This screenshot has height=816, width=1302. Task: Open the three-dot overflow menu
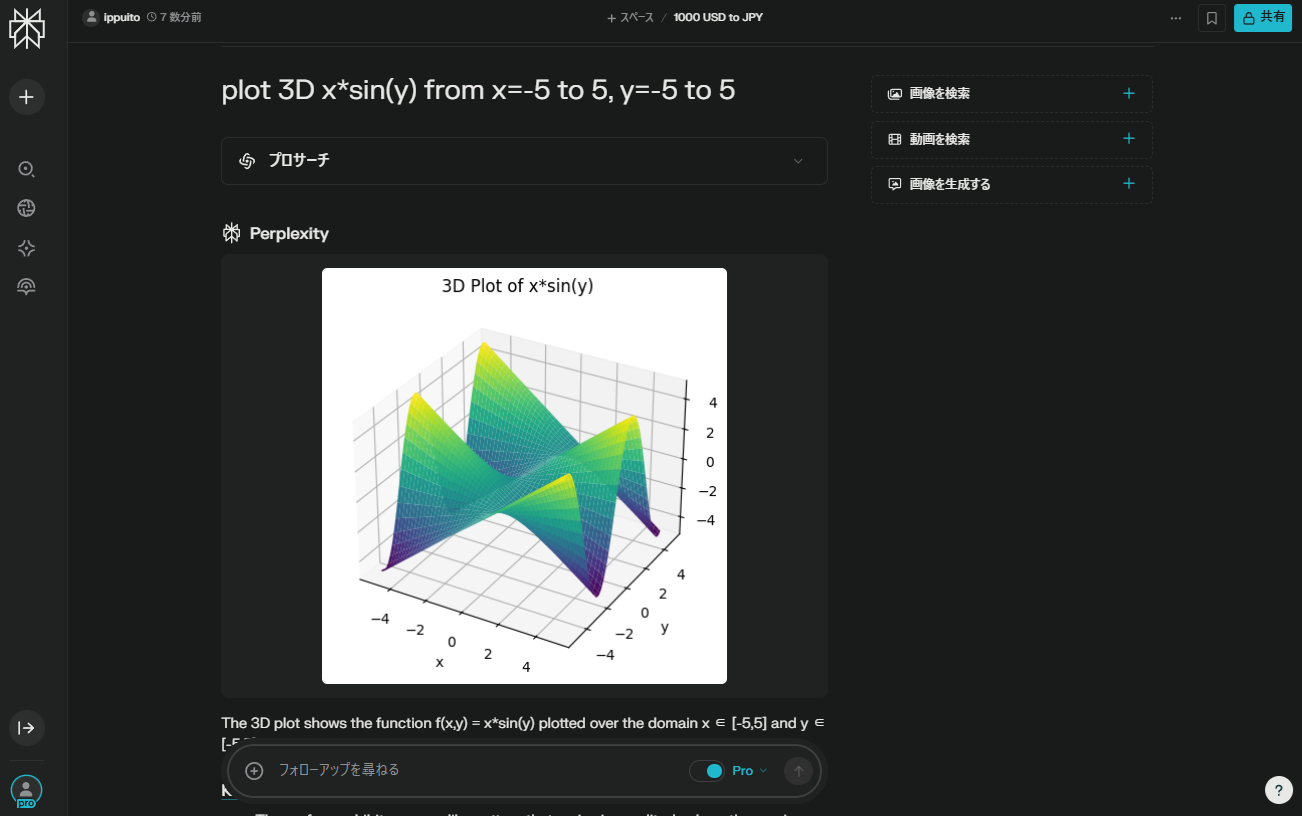pyautogui.click(x=1175, y=17)
